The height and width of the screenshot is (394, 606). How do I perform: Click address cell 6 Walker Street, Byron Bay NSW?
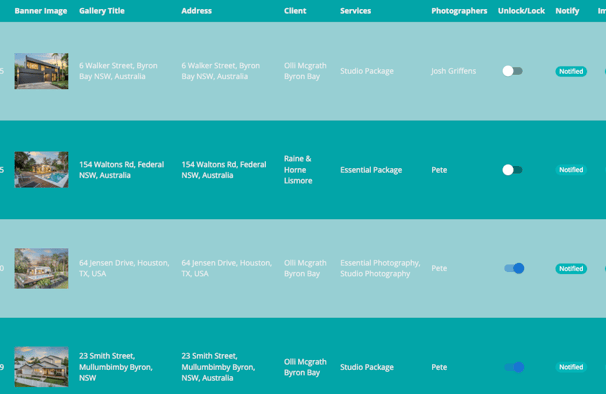point(221,71)
